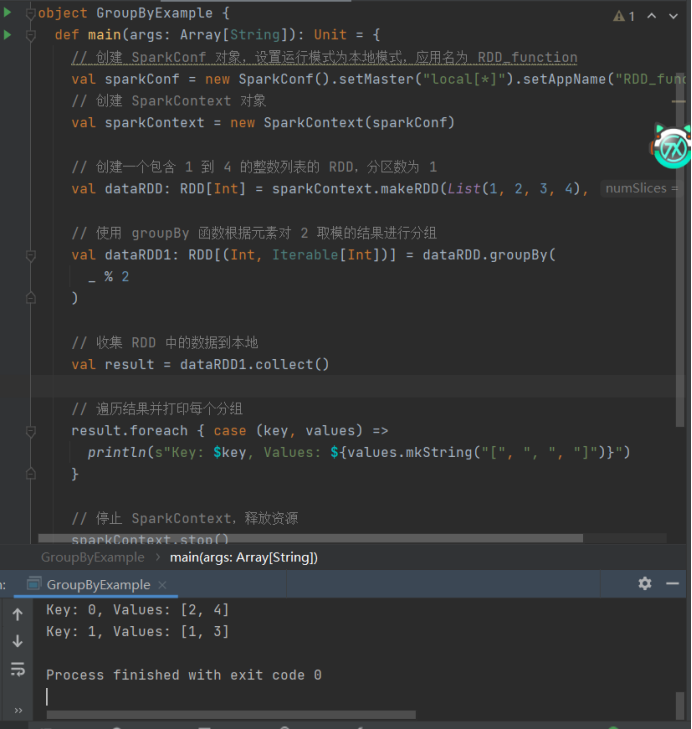Viewport: 692px width, 729px height.
Task: Click main(args: Array[String]) breadcrumb
Action: [244, 557]
